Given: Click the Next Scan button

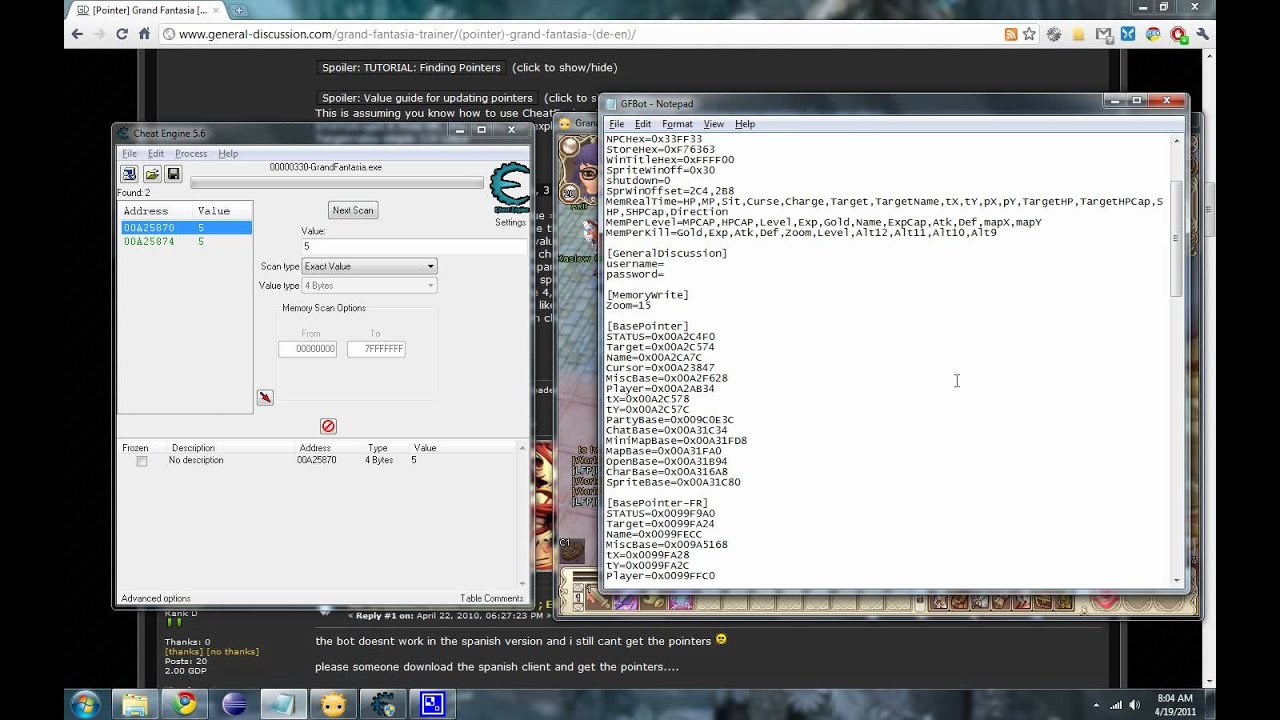Looking at the screenshot, I should [x=353, y=210].
